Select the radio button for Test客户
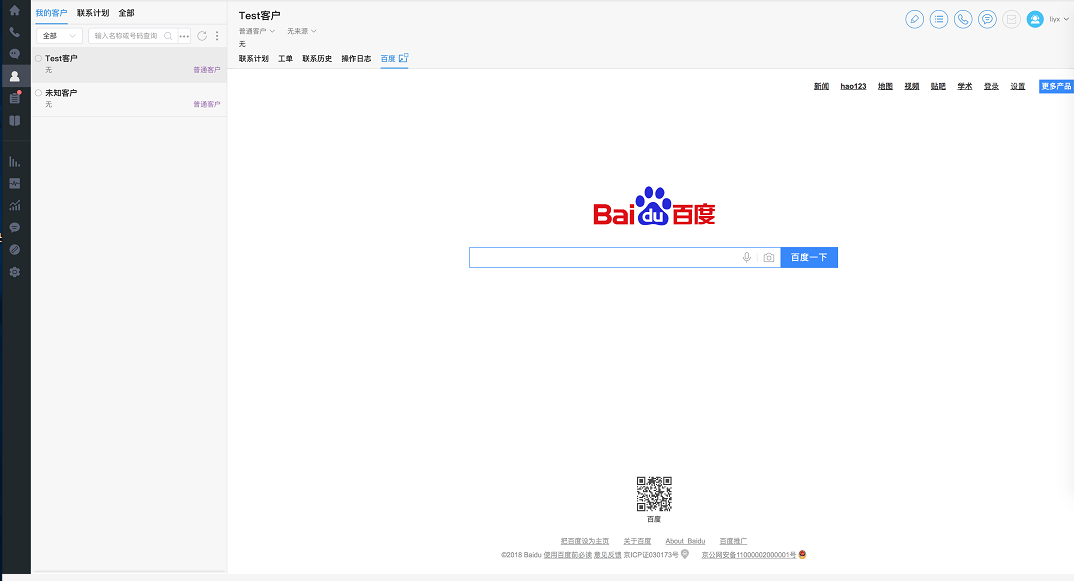The width and height of the screenshot is (1074, 581). (x=38, y=58)
